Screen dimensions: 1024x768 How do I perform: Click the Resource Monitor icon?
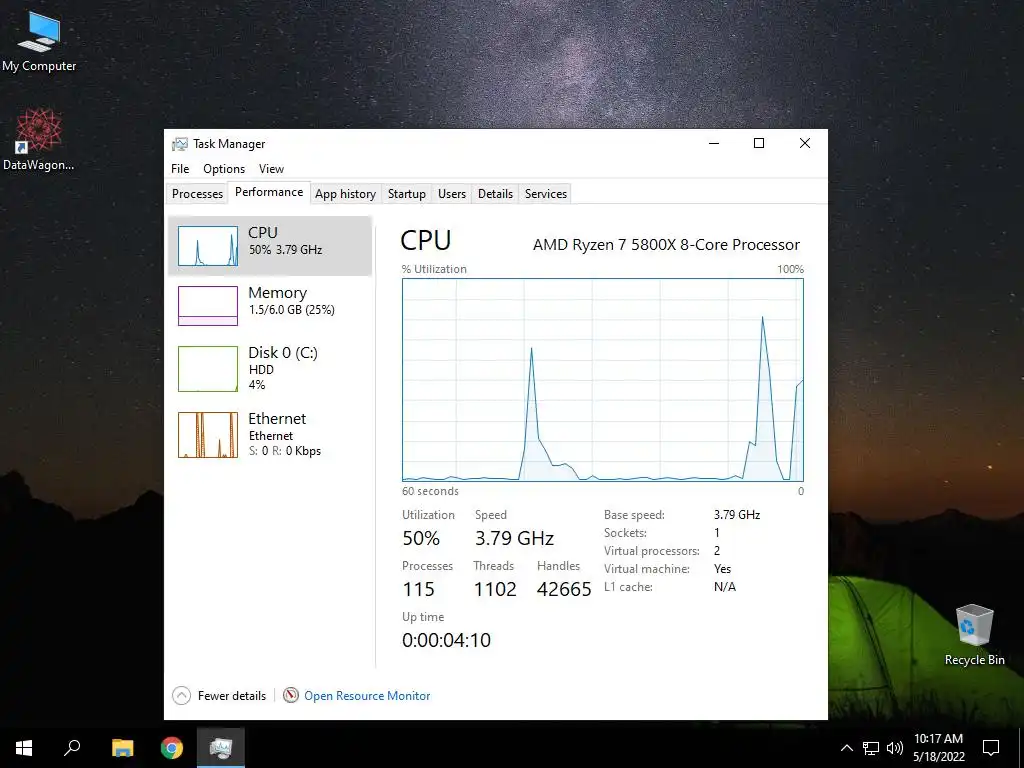pos(291,696)
